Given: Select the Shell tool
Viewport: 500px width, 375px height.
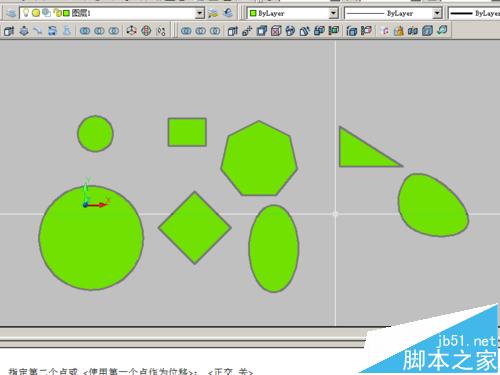Looking at the screenshot, I should click(x=427, y=31).
